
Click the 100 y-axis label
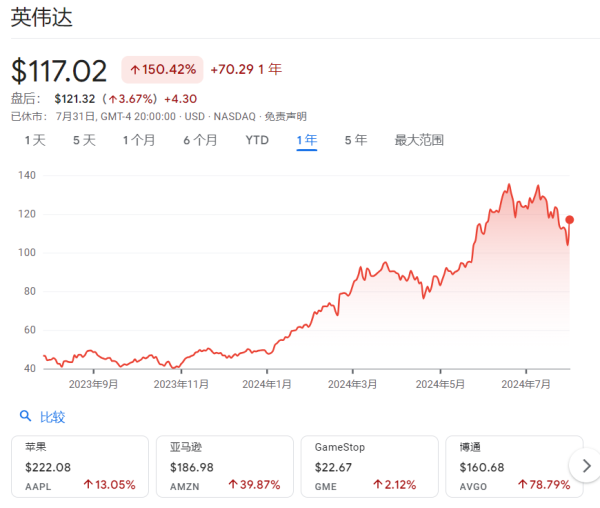point(27,252)
